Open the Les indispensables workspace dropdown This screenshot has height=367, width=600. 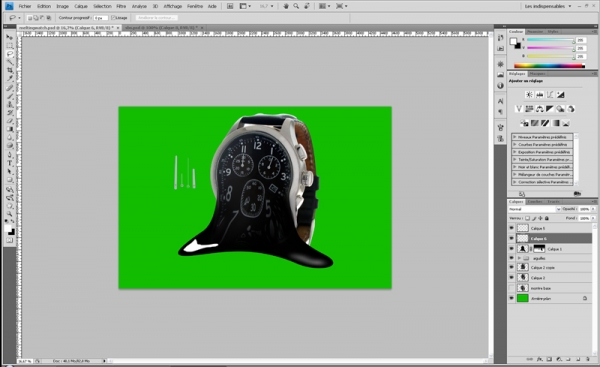pyautogui.click(x=548, y=6)
